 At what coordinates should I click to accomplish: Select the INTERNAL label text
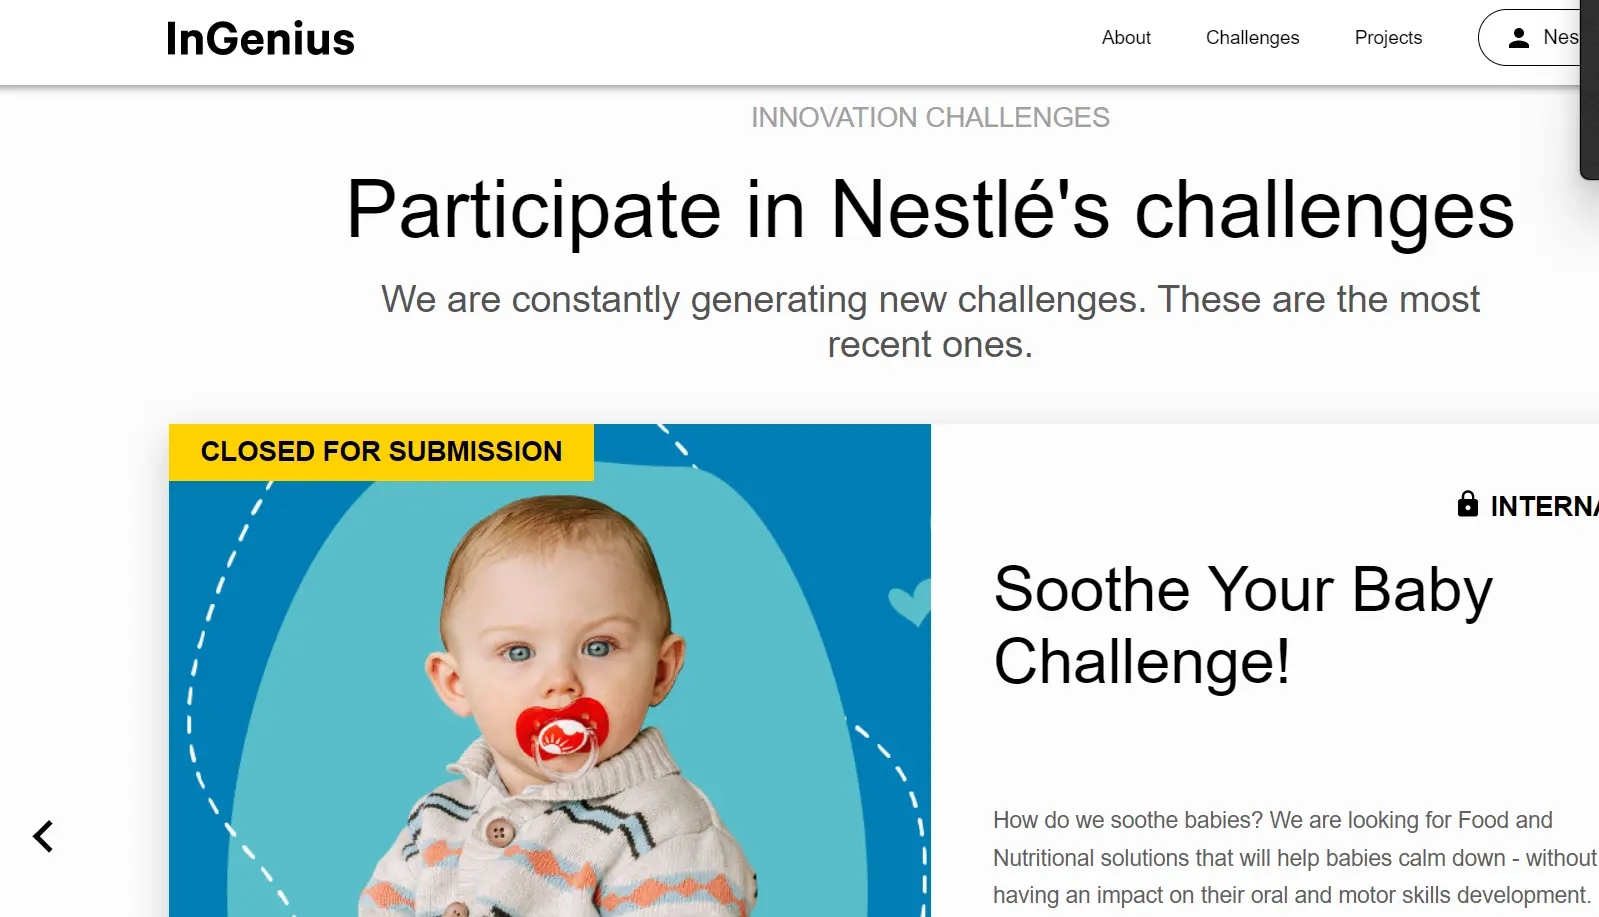(x=1543, y=506)
